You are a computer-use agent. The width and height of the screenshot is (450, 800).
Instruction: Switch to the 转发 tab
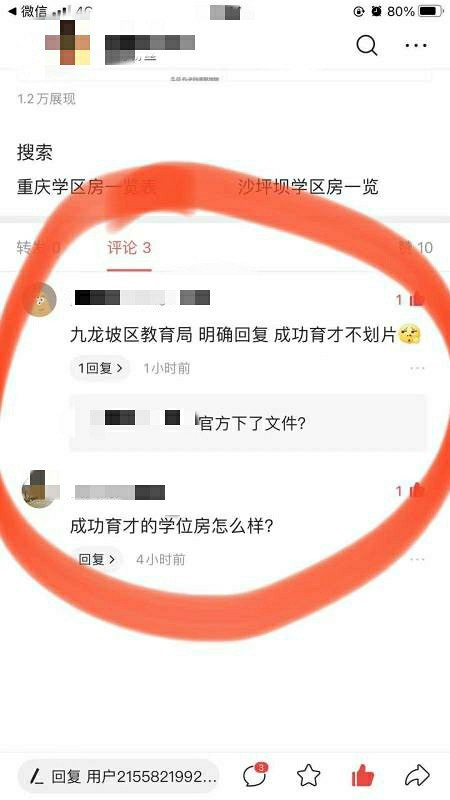point(39,248)
